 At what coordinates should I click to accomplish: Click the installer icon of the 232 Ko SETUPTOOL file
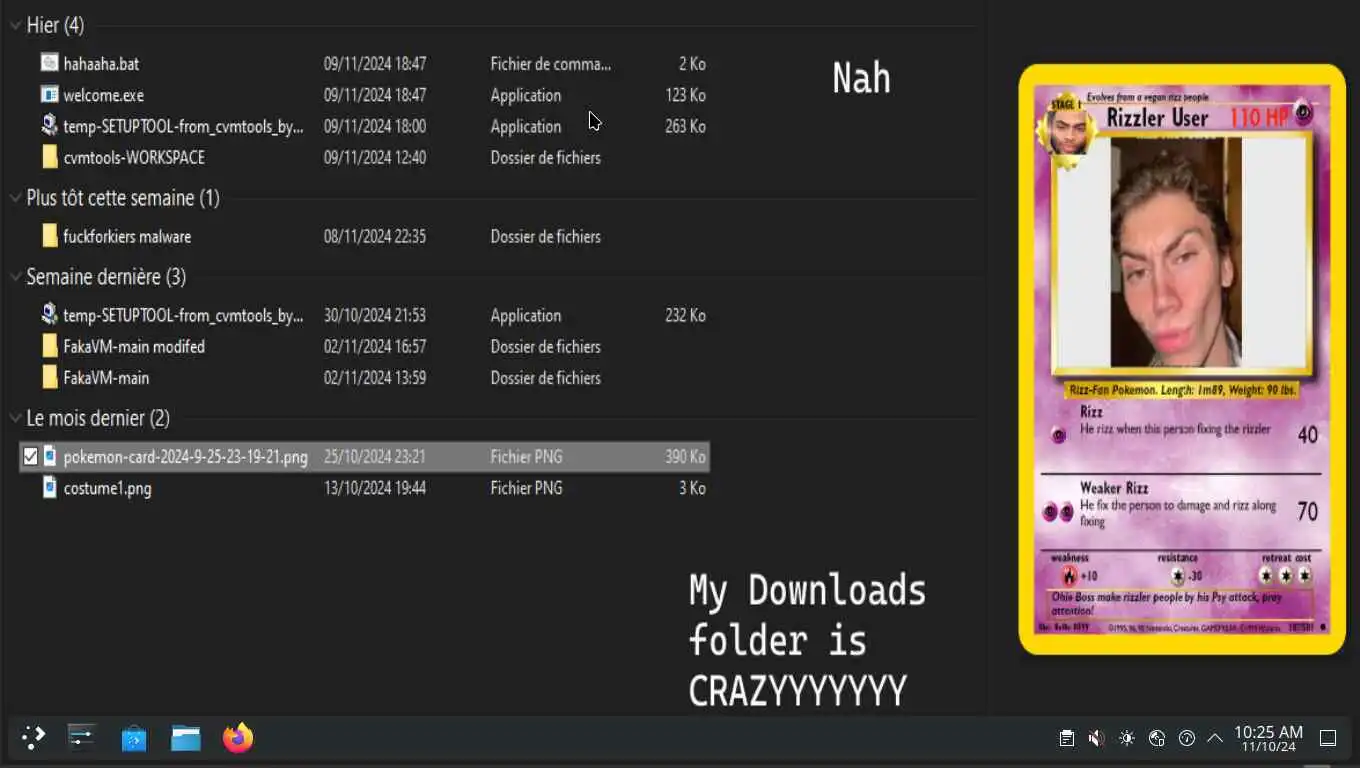pos(49,315)
